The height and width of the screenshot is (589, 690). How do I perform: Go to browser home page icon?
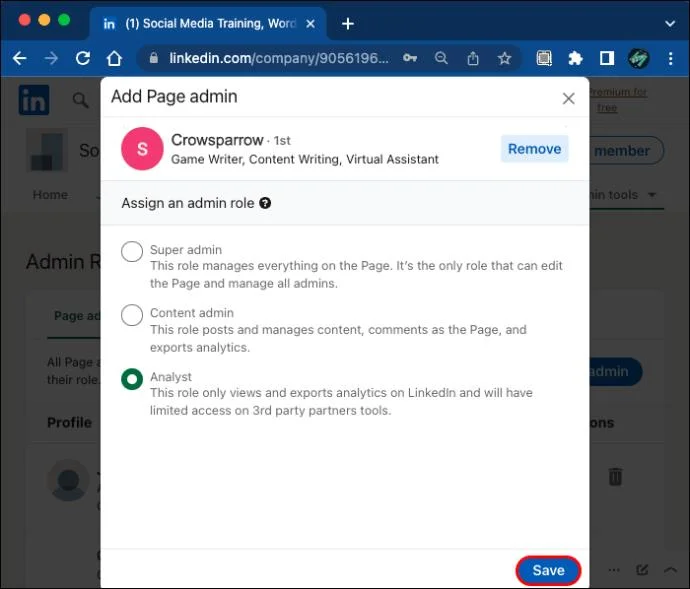click(x=114, y=58)
